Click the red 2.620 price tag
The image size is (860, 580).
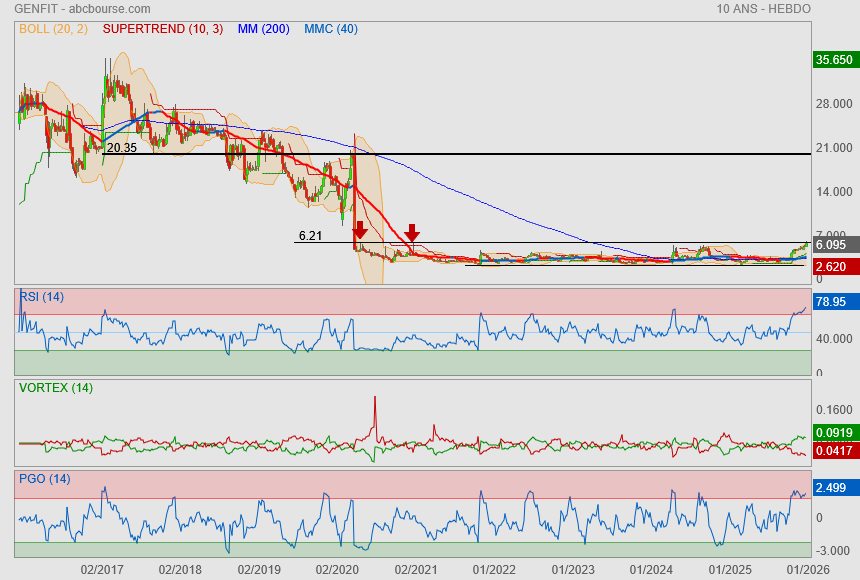click(834, 267)
